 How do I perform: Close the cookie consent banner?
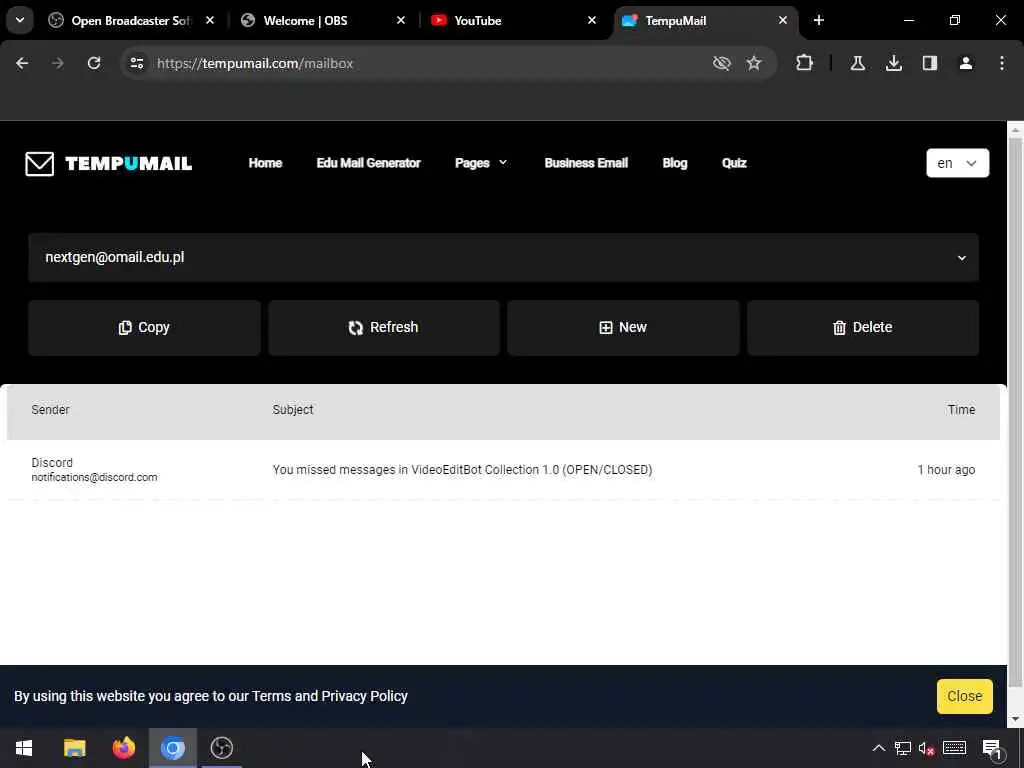tap(965, 696)
